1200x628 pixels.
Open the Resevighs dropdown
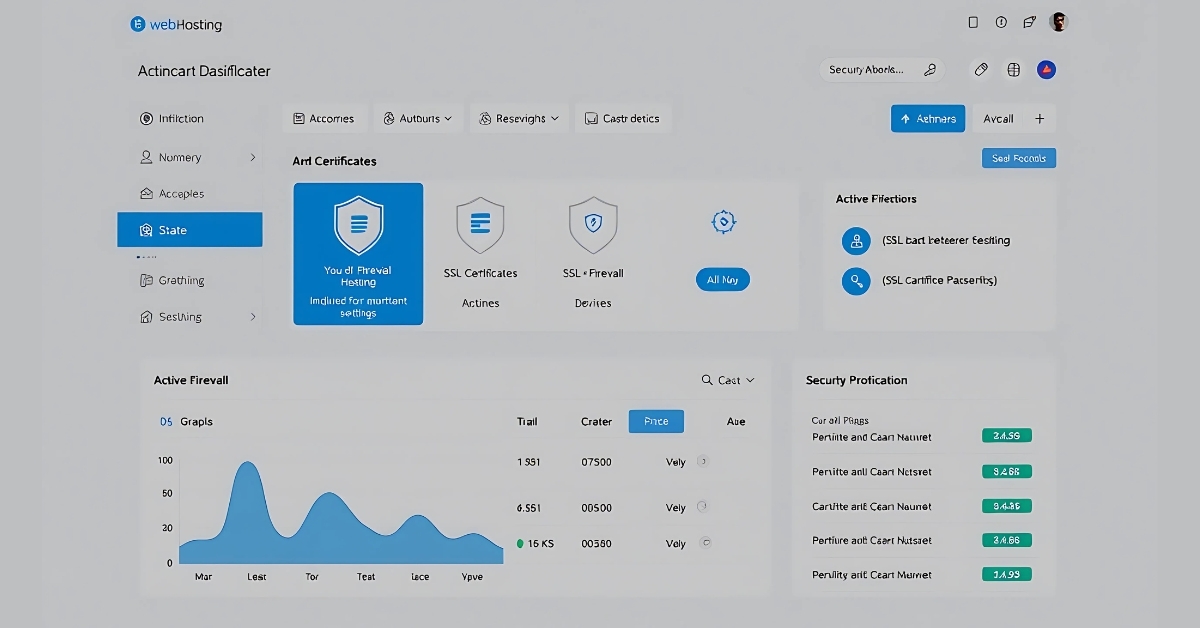519,119
